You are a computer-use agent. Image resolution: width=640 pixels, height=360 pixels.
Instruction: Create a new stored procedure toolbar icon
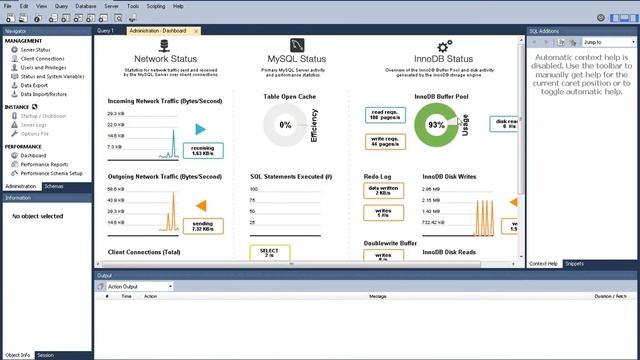(91, 18)
